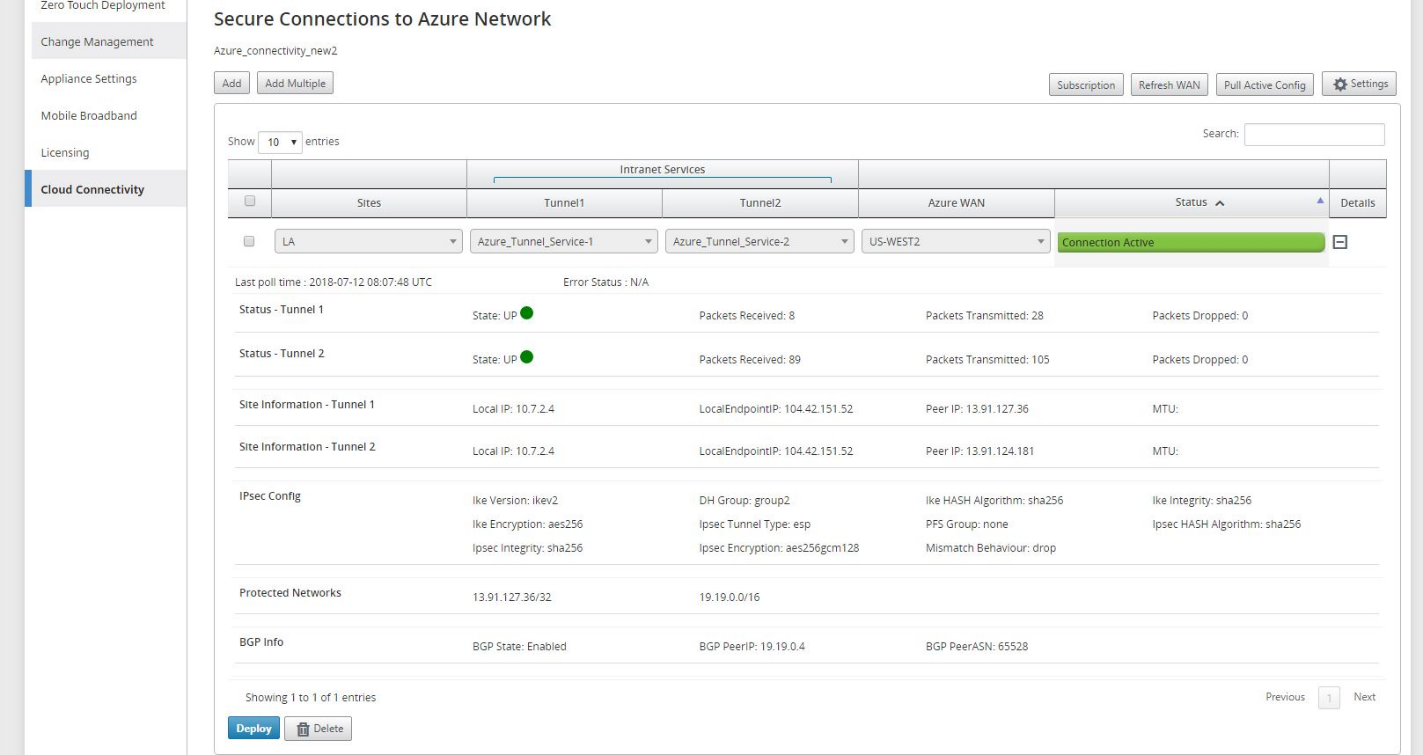Screen dimensions: 1423x755
Task: Click the Last poll time text
Action: pos(332,282)
